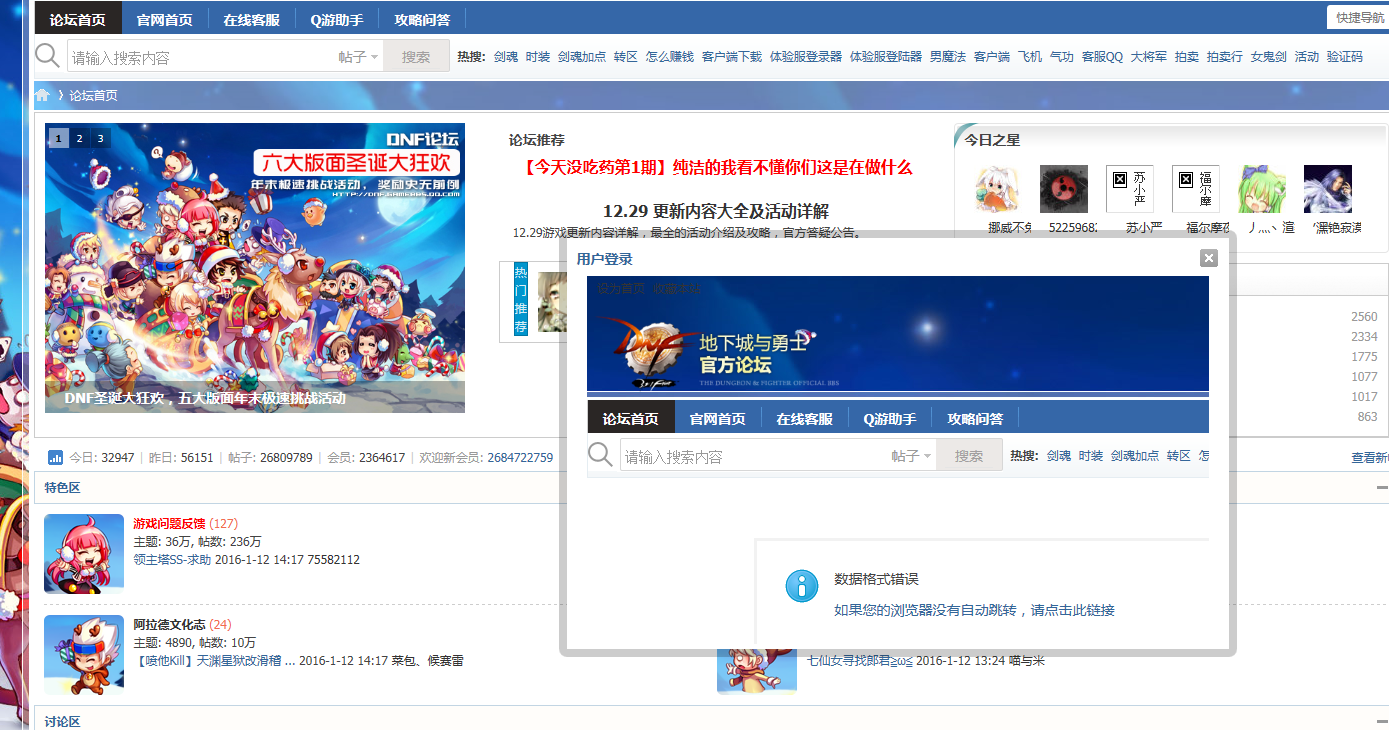Click the top 请输入搜索内容 search field
The height and width of the screenshot is (730, 1389).
[200, 57]
